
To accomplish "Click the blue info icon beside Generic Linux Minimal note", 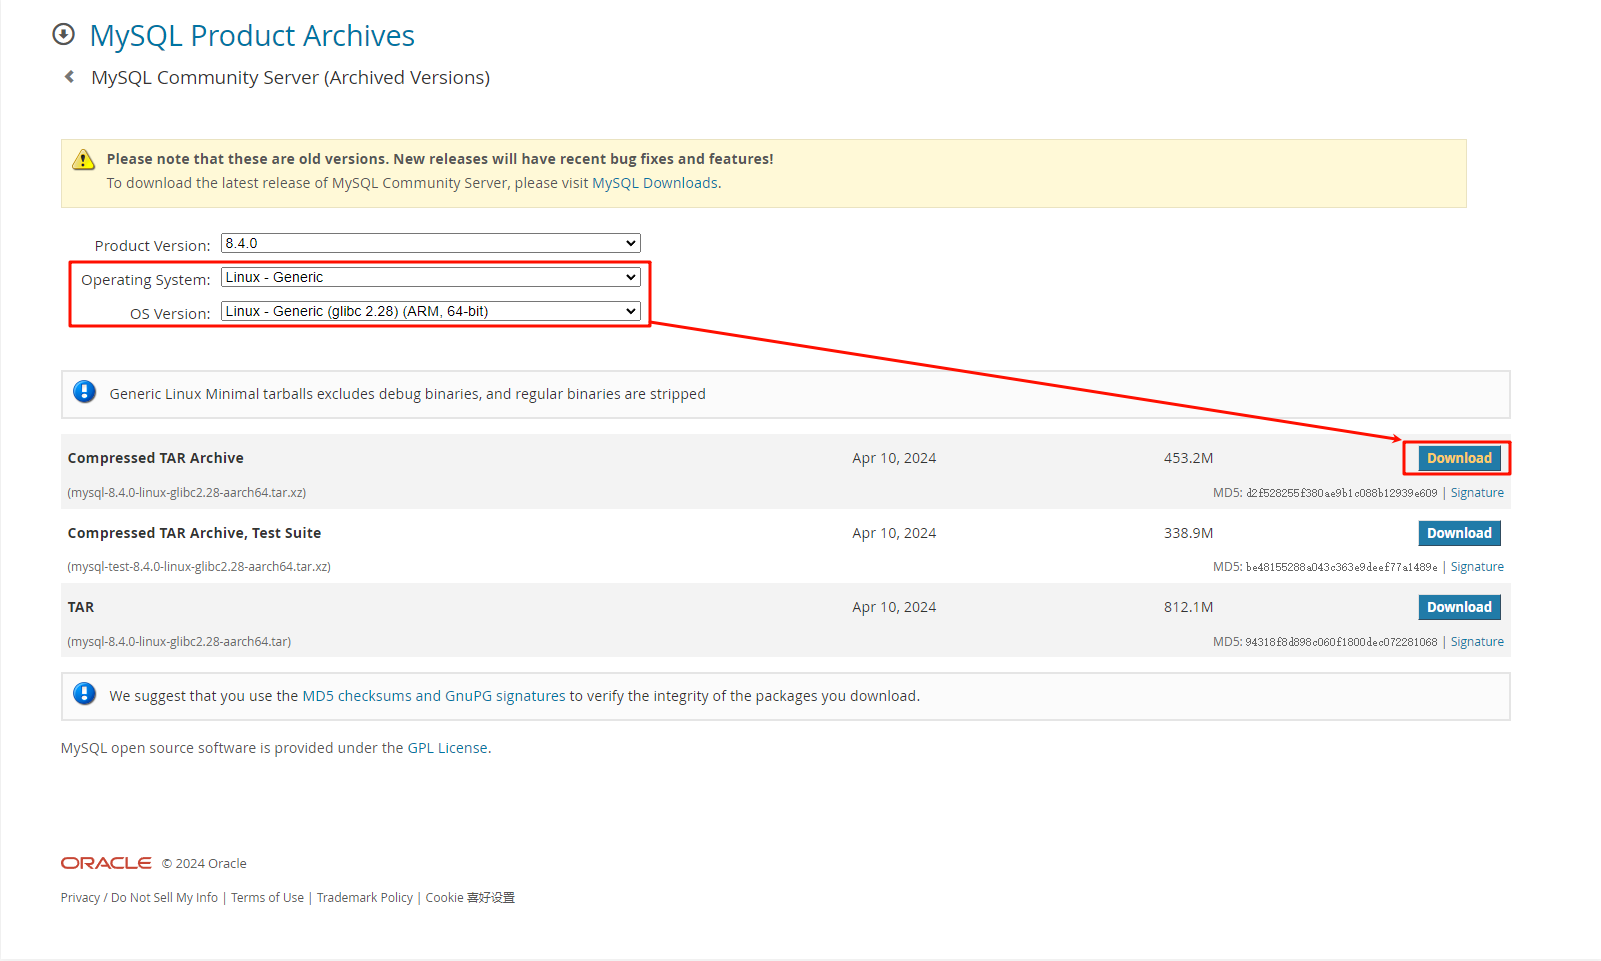I will (x=85, y=392).
